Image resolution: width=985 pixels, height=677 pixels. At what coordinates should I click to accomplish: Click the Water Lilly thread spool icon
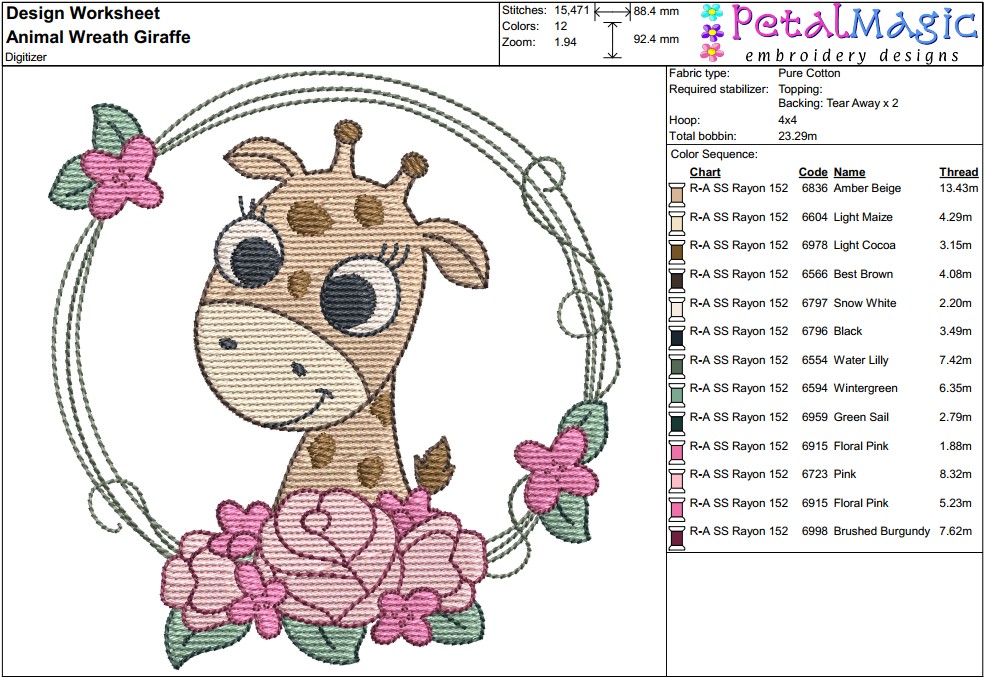(677, 365)
